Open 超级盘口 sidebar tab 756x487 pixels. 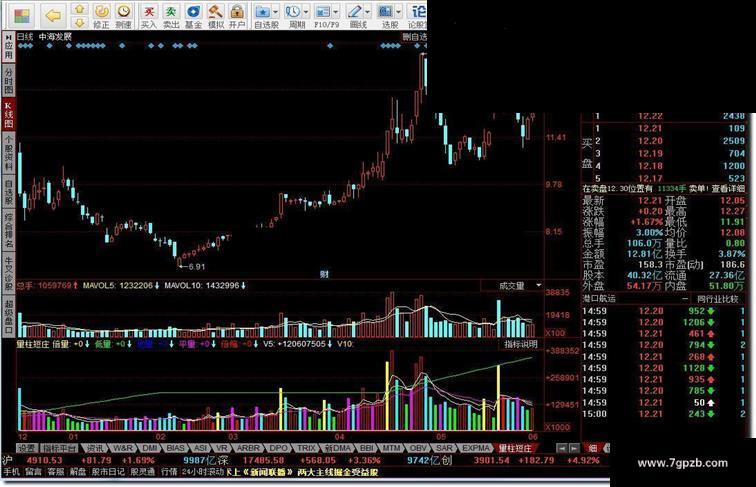click(8, 316)
